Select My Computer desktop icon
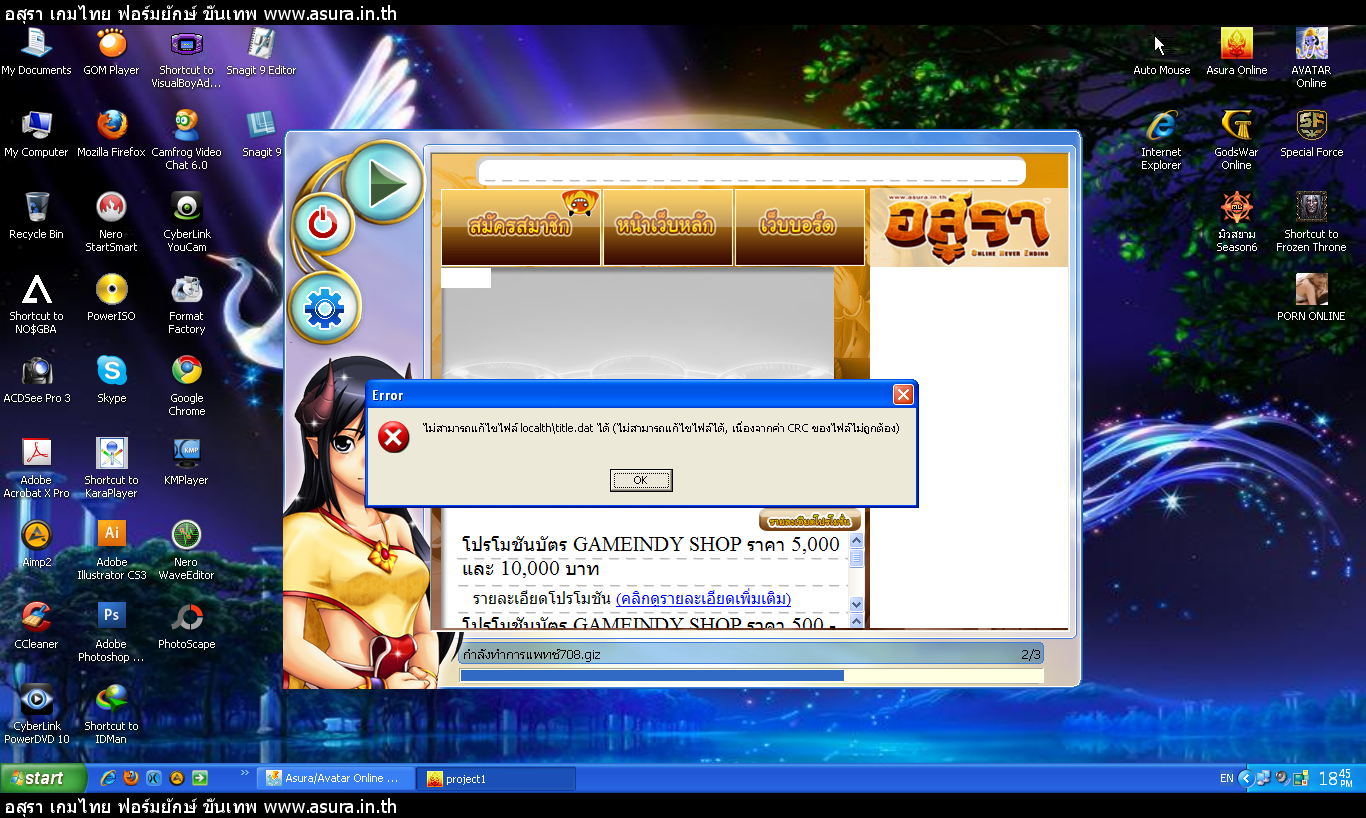1366x818 pixels. click(x=37, y=134)
